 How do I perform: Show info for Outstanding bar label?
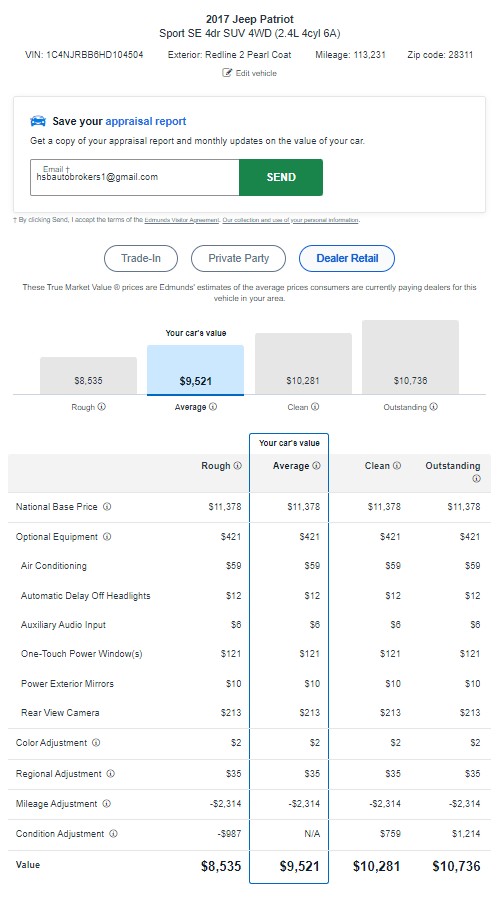[434, 406]
